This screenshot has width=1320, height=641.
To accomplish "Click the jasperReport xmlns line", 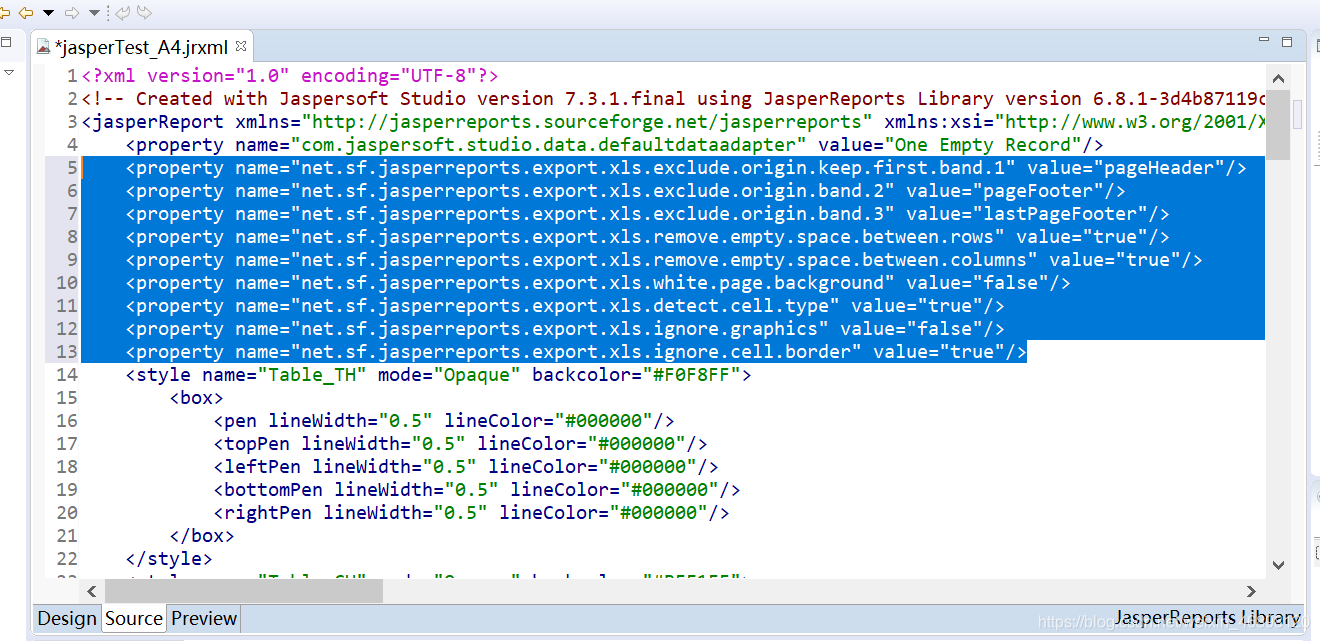I will (673, 122).
